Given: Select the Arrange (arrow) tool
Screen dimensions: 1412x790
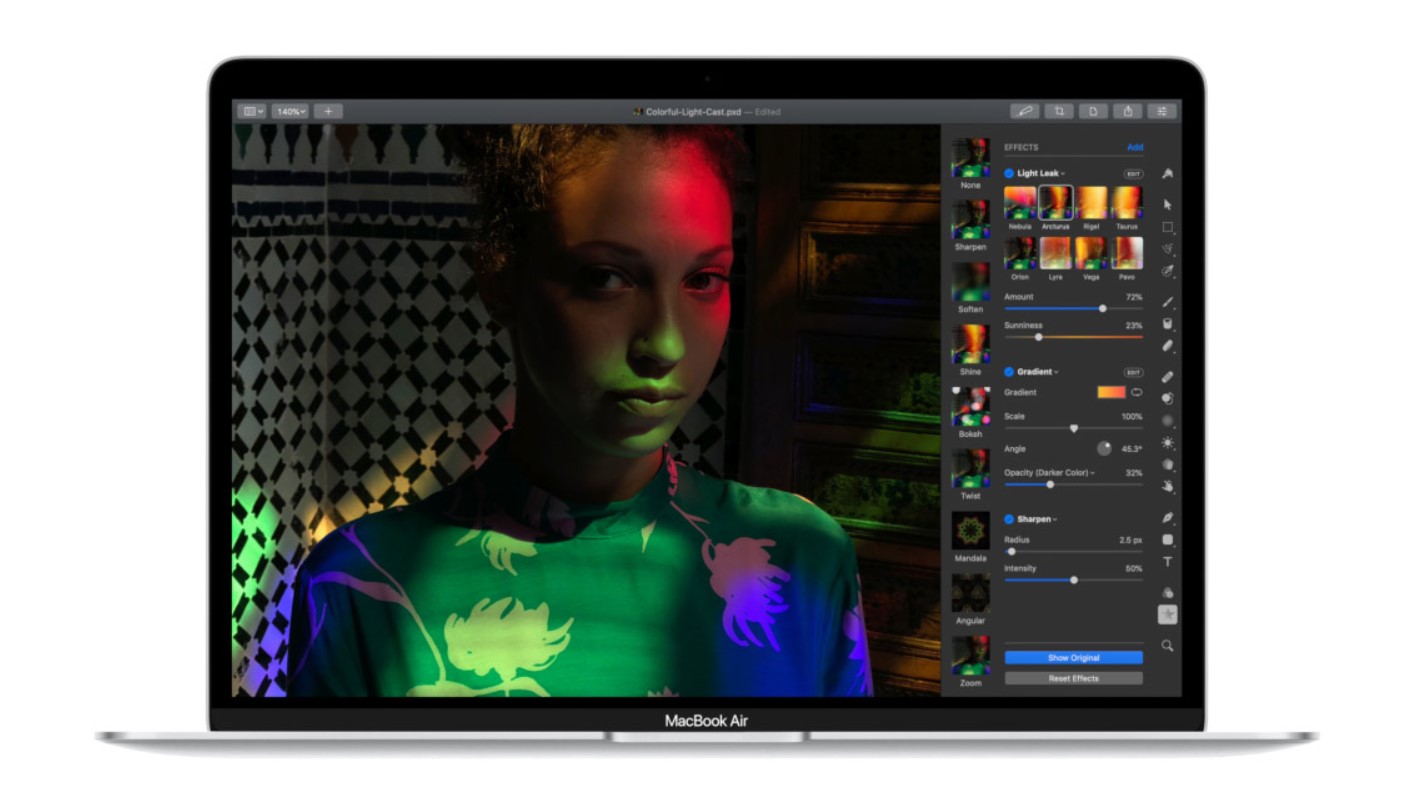Looking at the screenshot, I should pos(1167,205).
